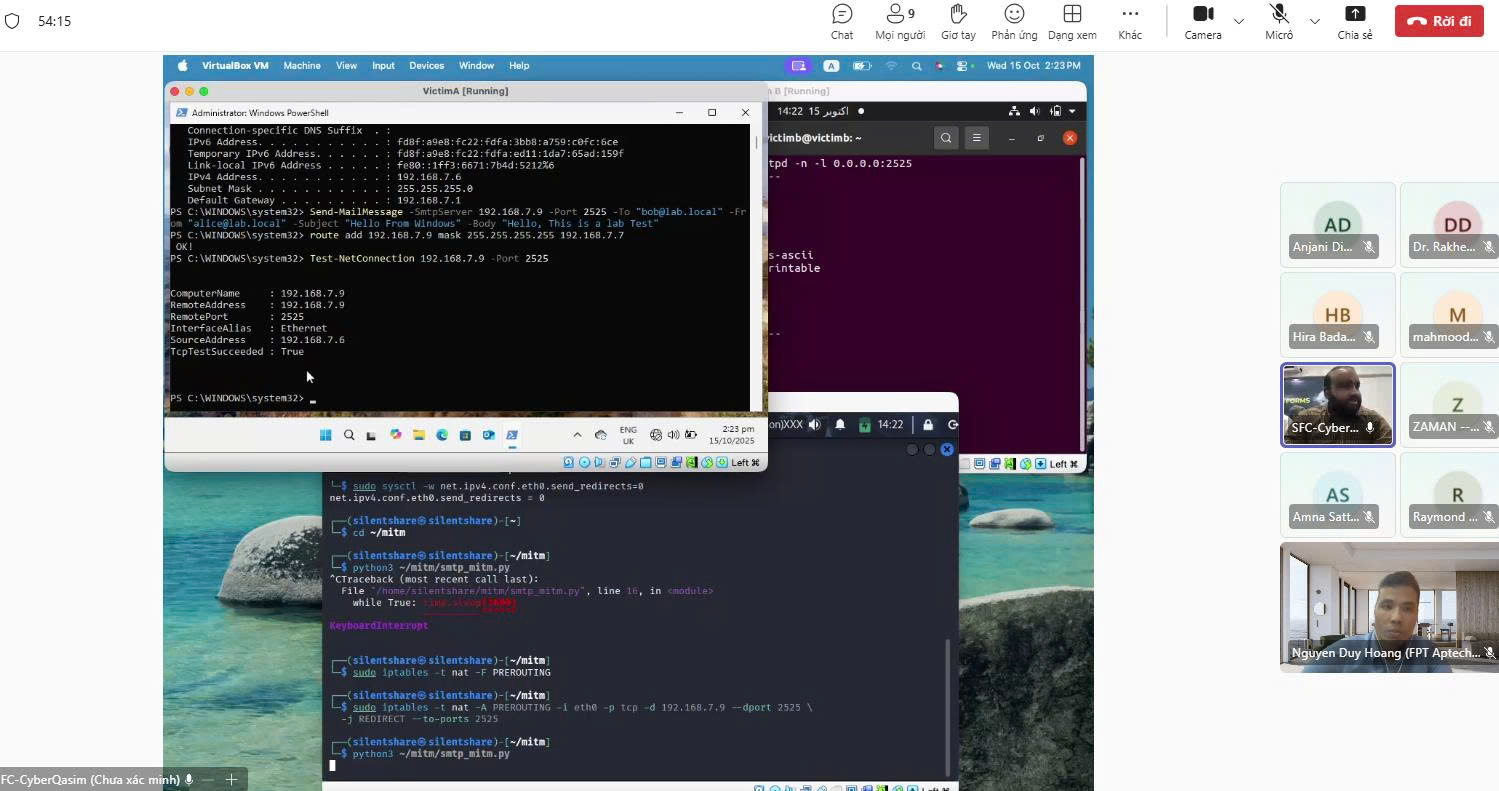Click the Chia sẻ share screen icon
This screenshot has height=791, width=1499.
tap(1354, 21)
